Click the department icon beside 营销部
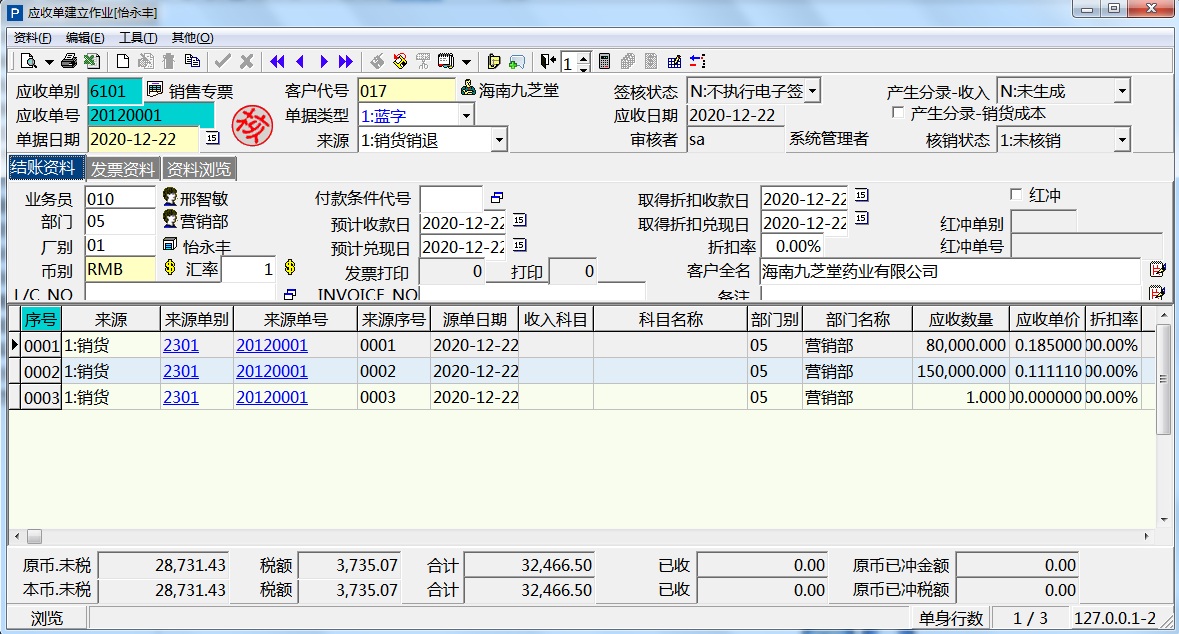Screen dimensions: 1179x634 (170, 220)
